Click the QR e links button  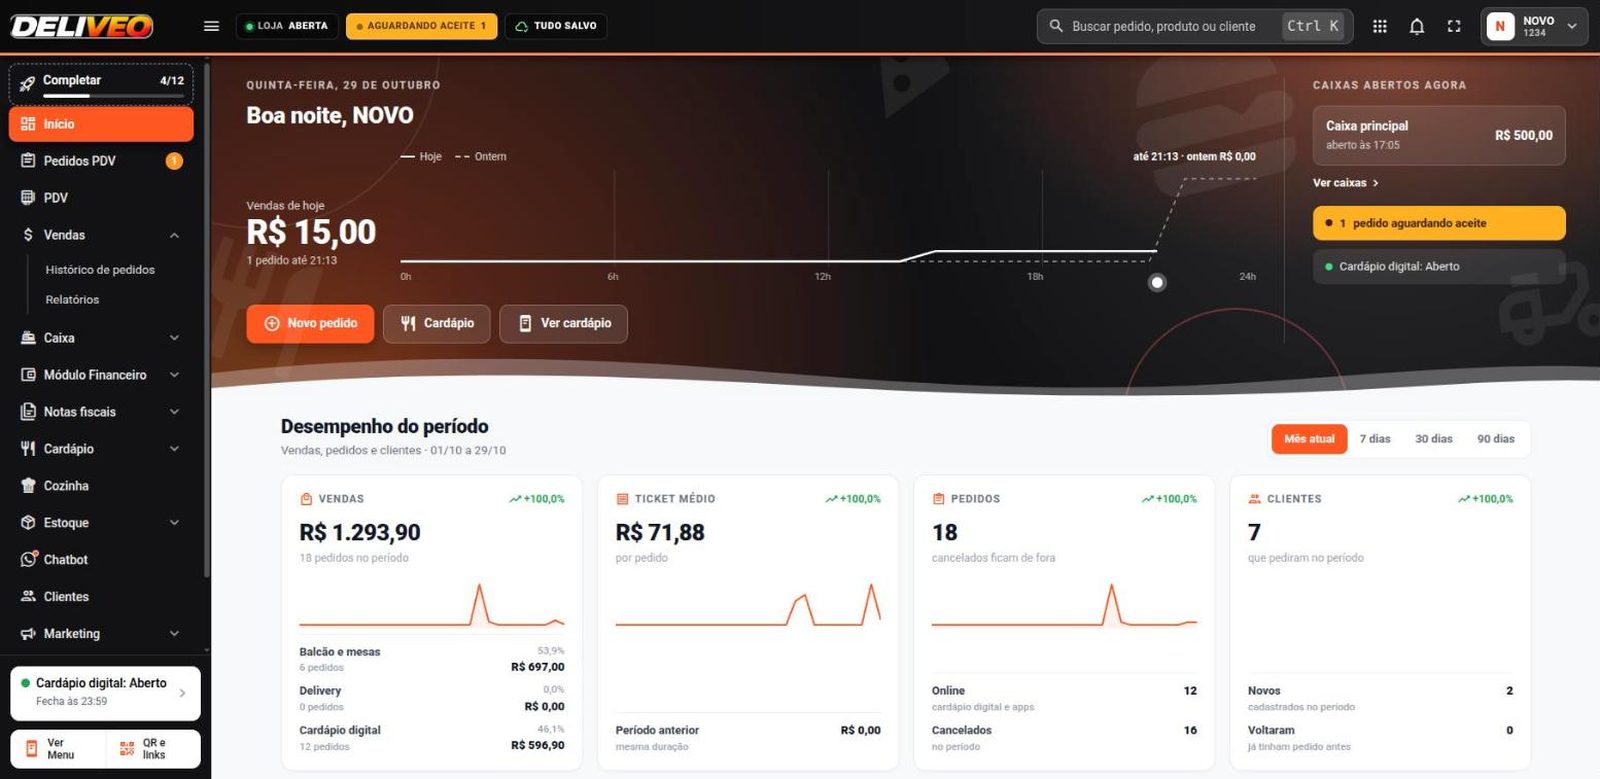153,749
